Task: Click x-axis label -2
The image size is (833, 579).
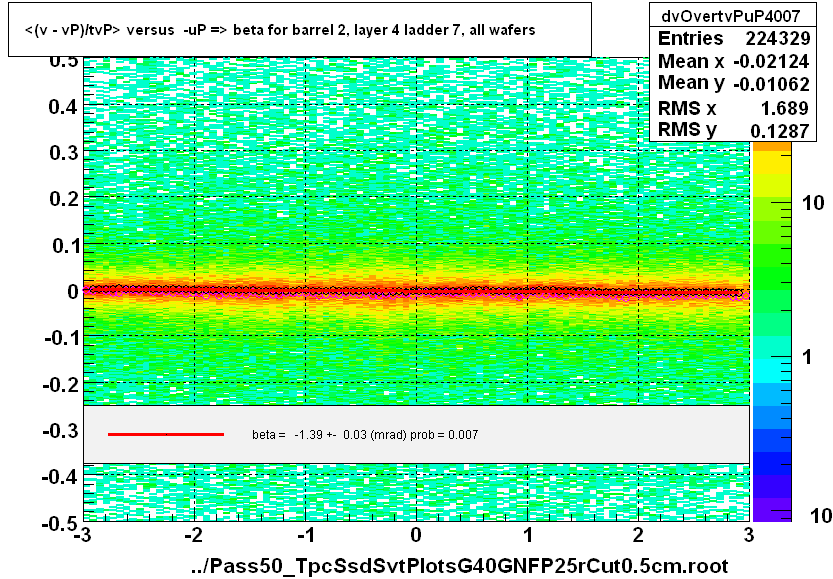Action: (194, 535)
